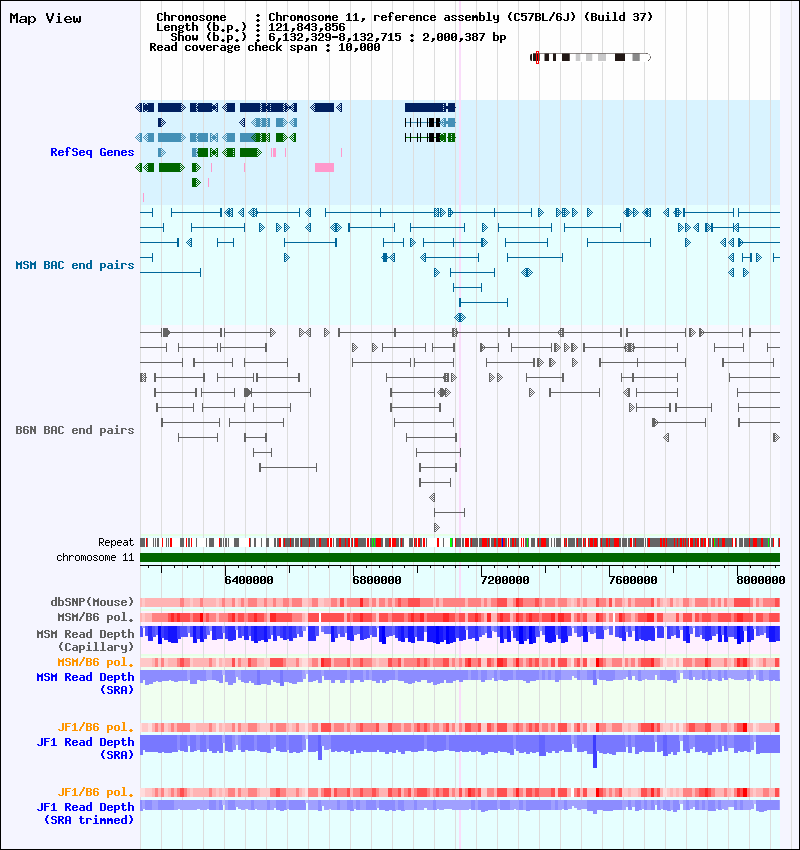The image size is (800, 850).
Task: Click the MSM Read Depth (SRA) histogram
Action: [x=460, y=677]
